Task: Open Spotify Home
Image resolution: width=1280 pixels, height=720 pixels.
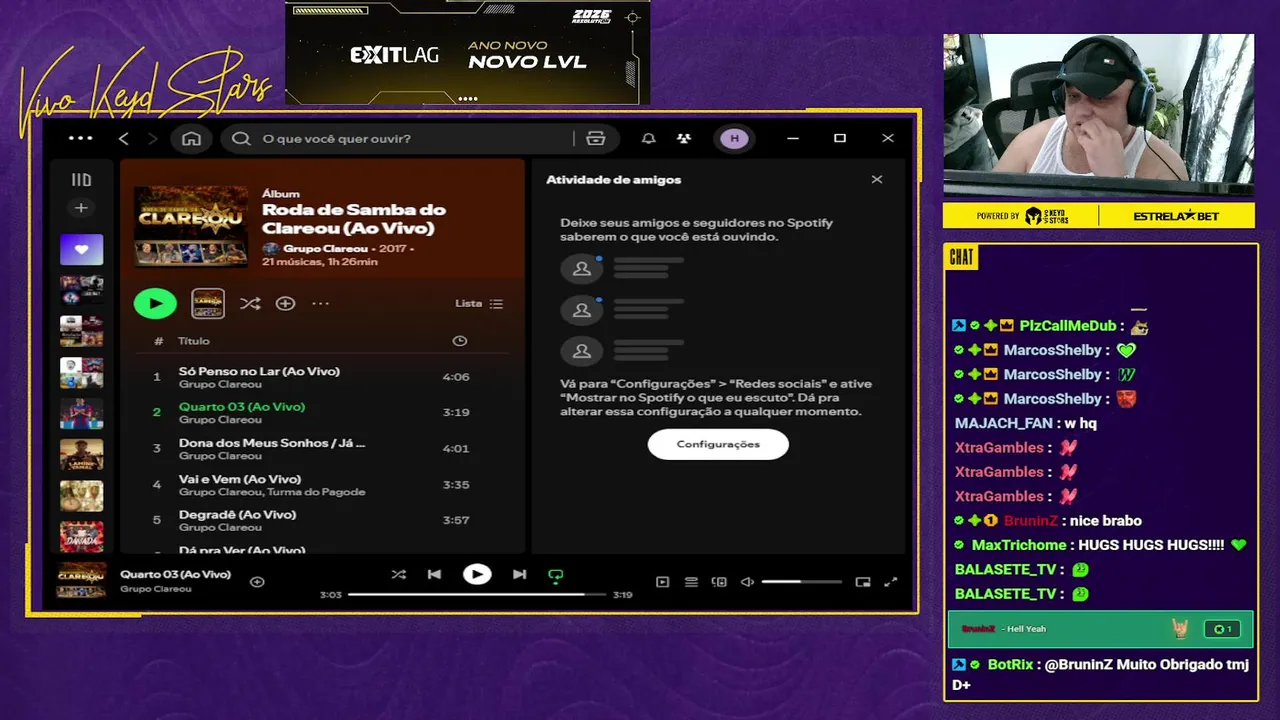Action: pos(191,138)
